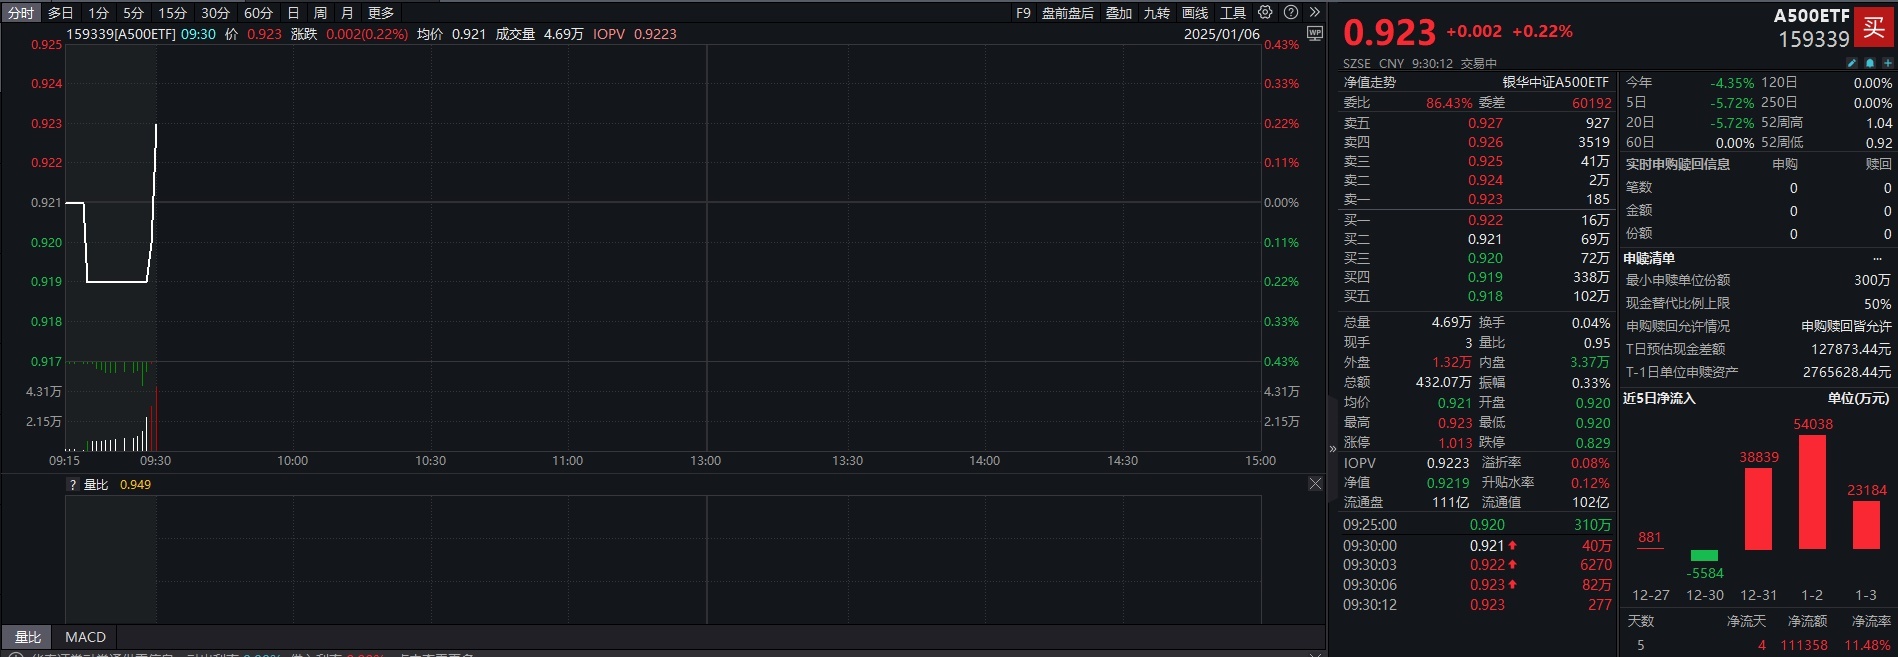Click the help question mark icon
1898x657 pixels.
click(1291, 13)
